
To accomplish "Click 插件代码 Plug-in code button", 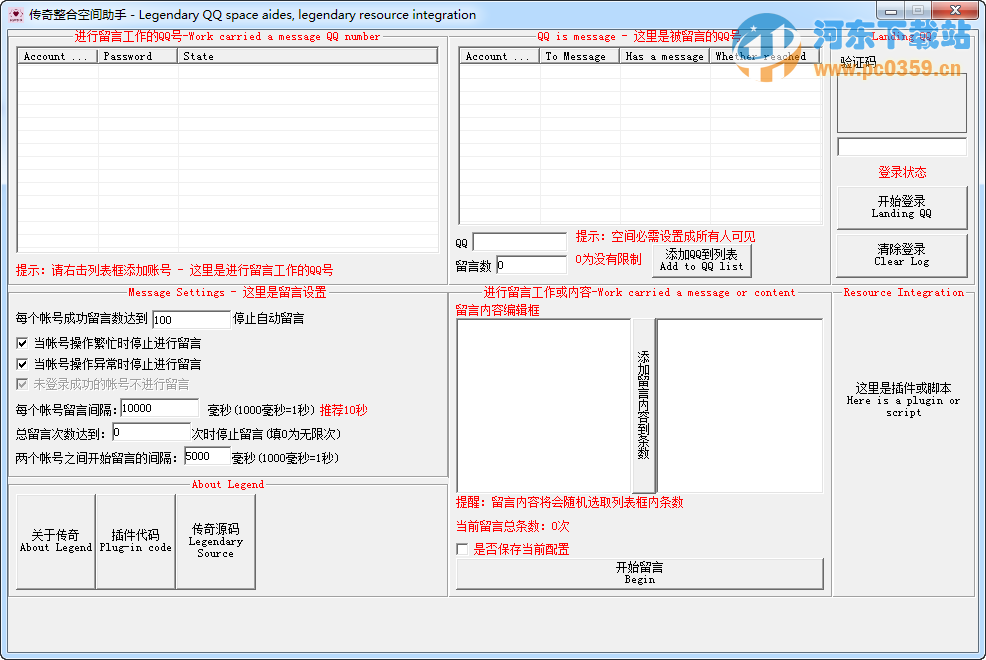I will click(x=136, y=541).
